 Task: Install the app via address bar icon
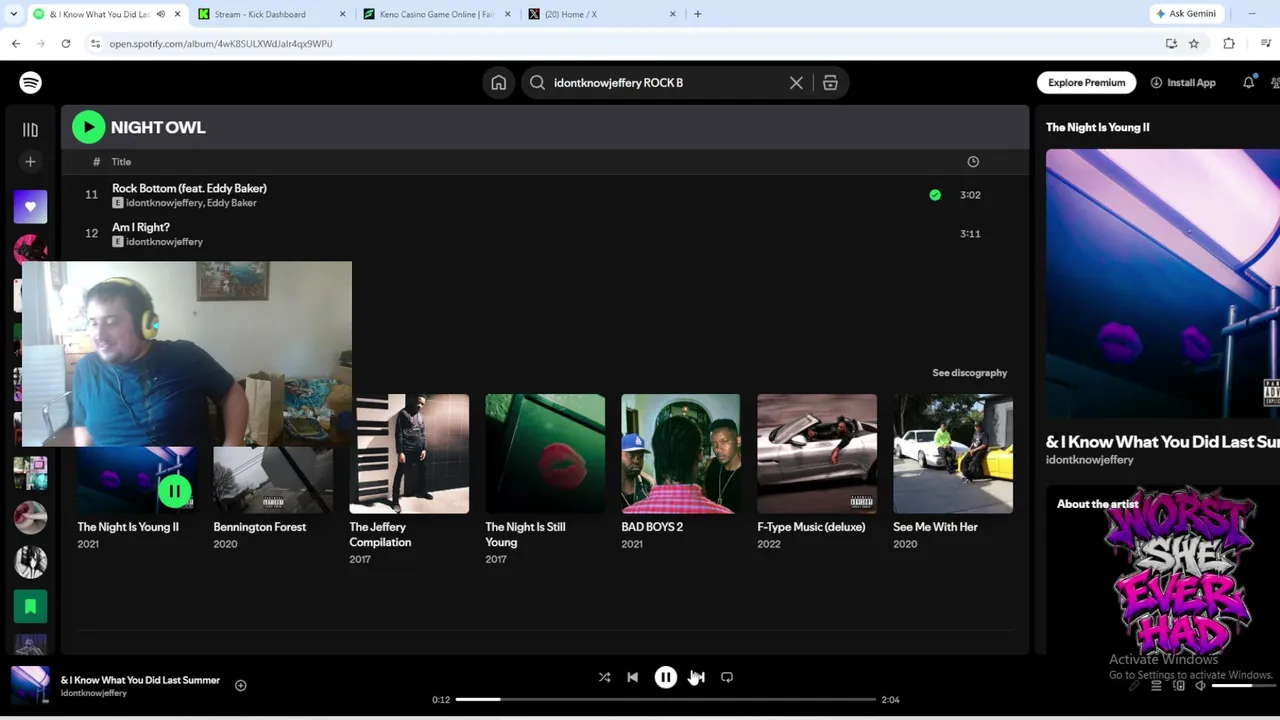[x=1171, y=44]
